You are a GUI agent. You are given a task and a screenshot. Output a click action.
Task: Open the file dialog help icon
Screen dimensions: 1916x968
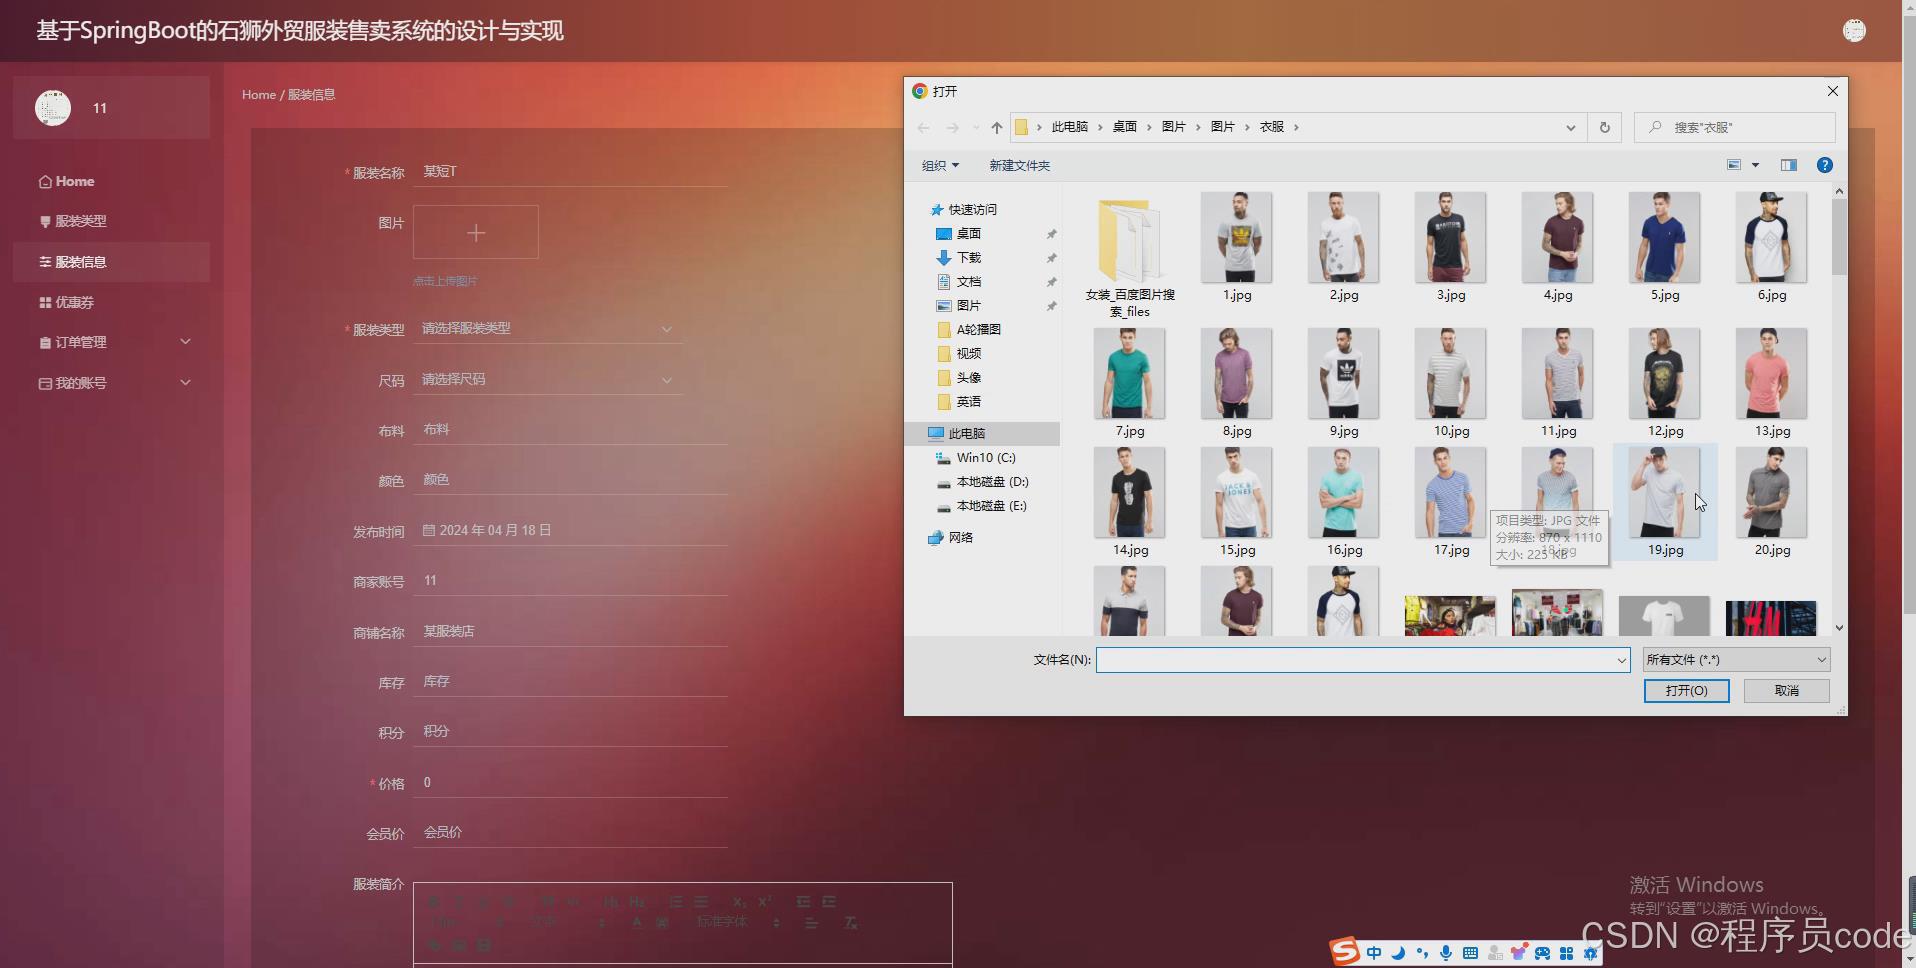1825,165
